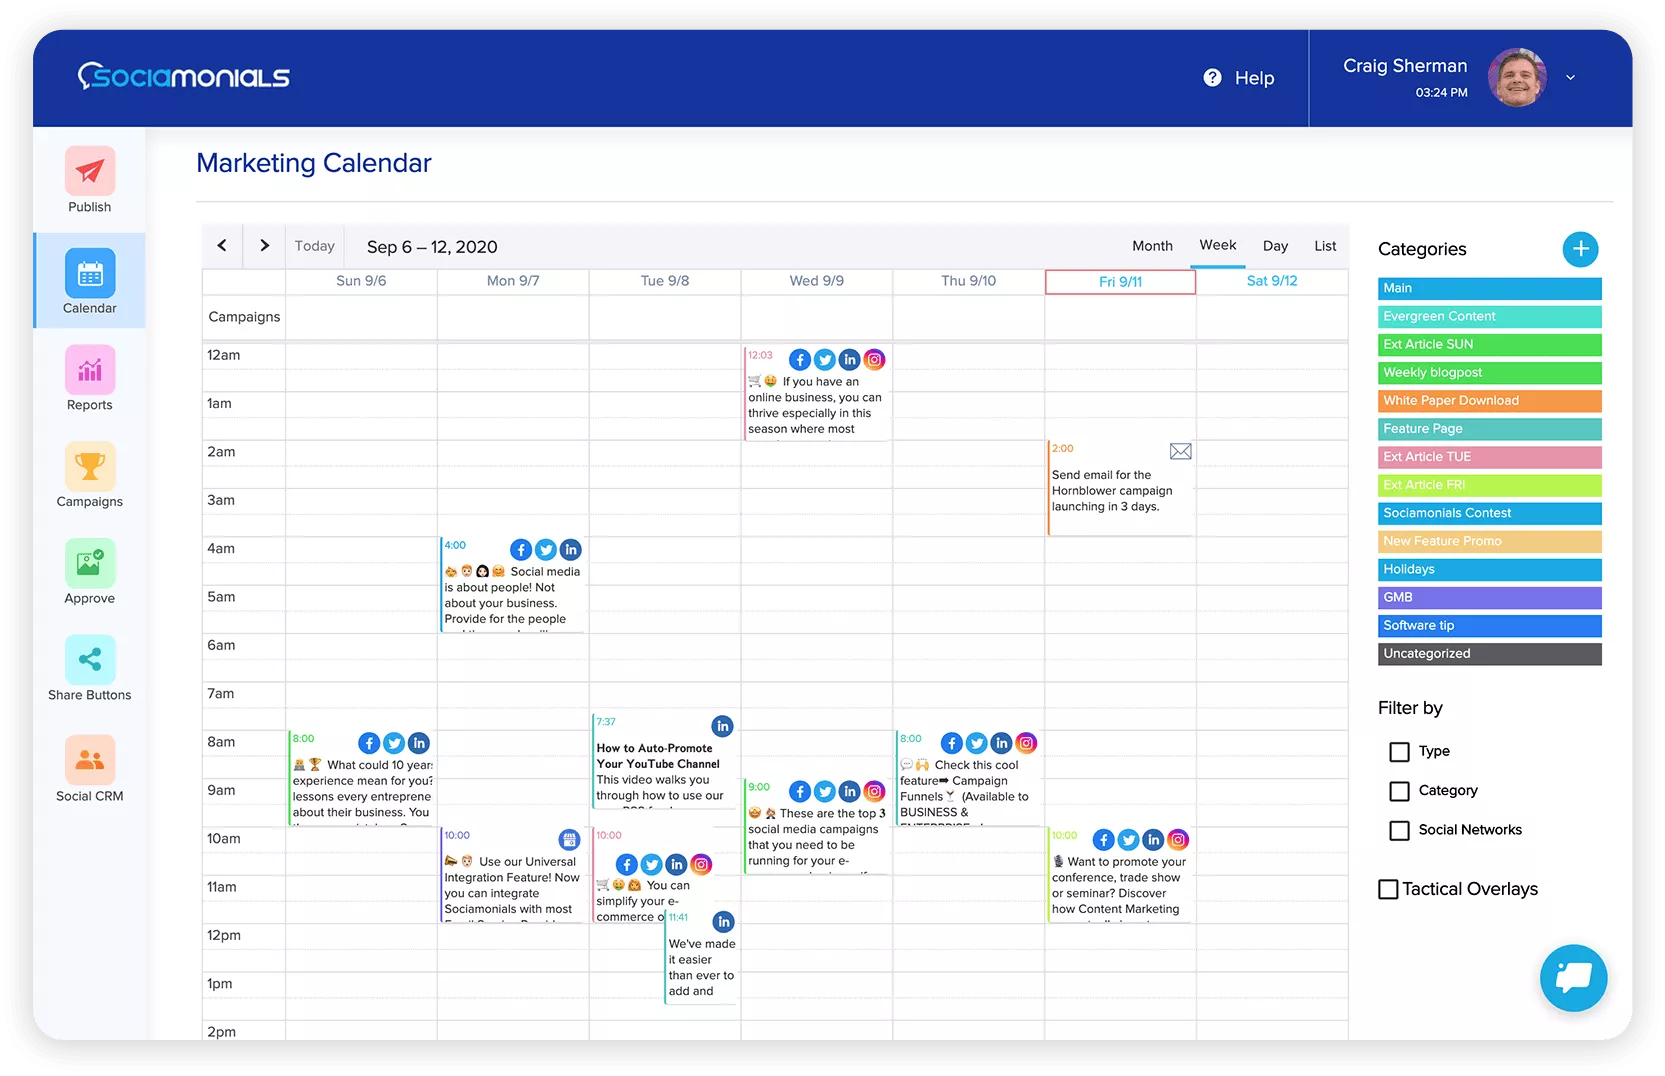Go to previous week with left chevron

click(222, 246)
